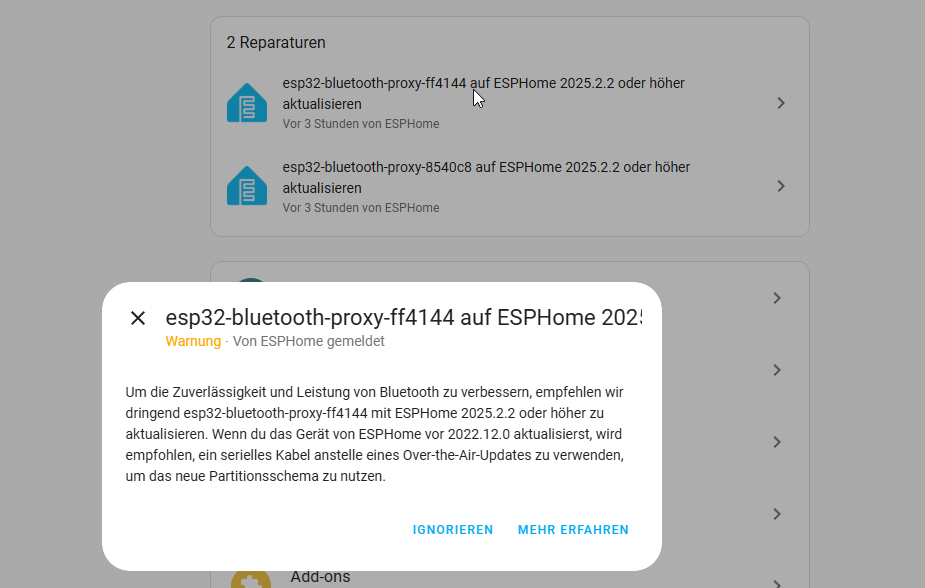Expand the esp32-bluetooth-proxy-ff4144 repair chevron
This screenshot has height=588, width=925.
coord(781,103)
